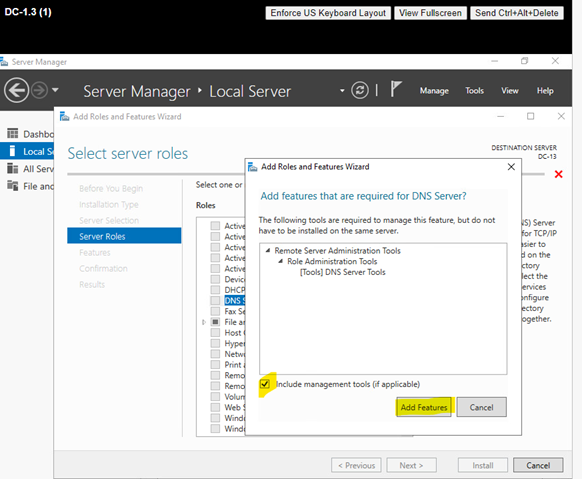The image size is (582, 479).
Task: Check the DNS Server role checkbox
Action: tap(215, 300)
